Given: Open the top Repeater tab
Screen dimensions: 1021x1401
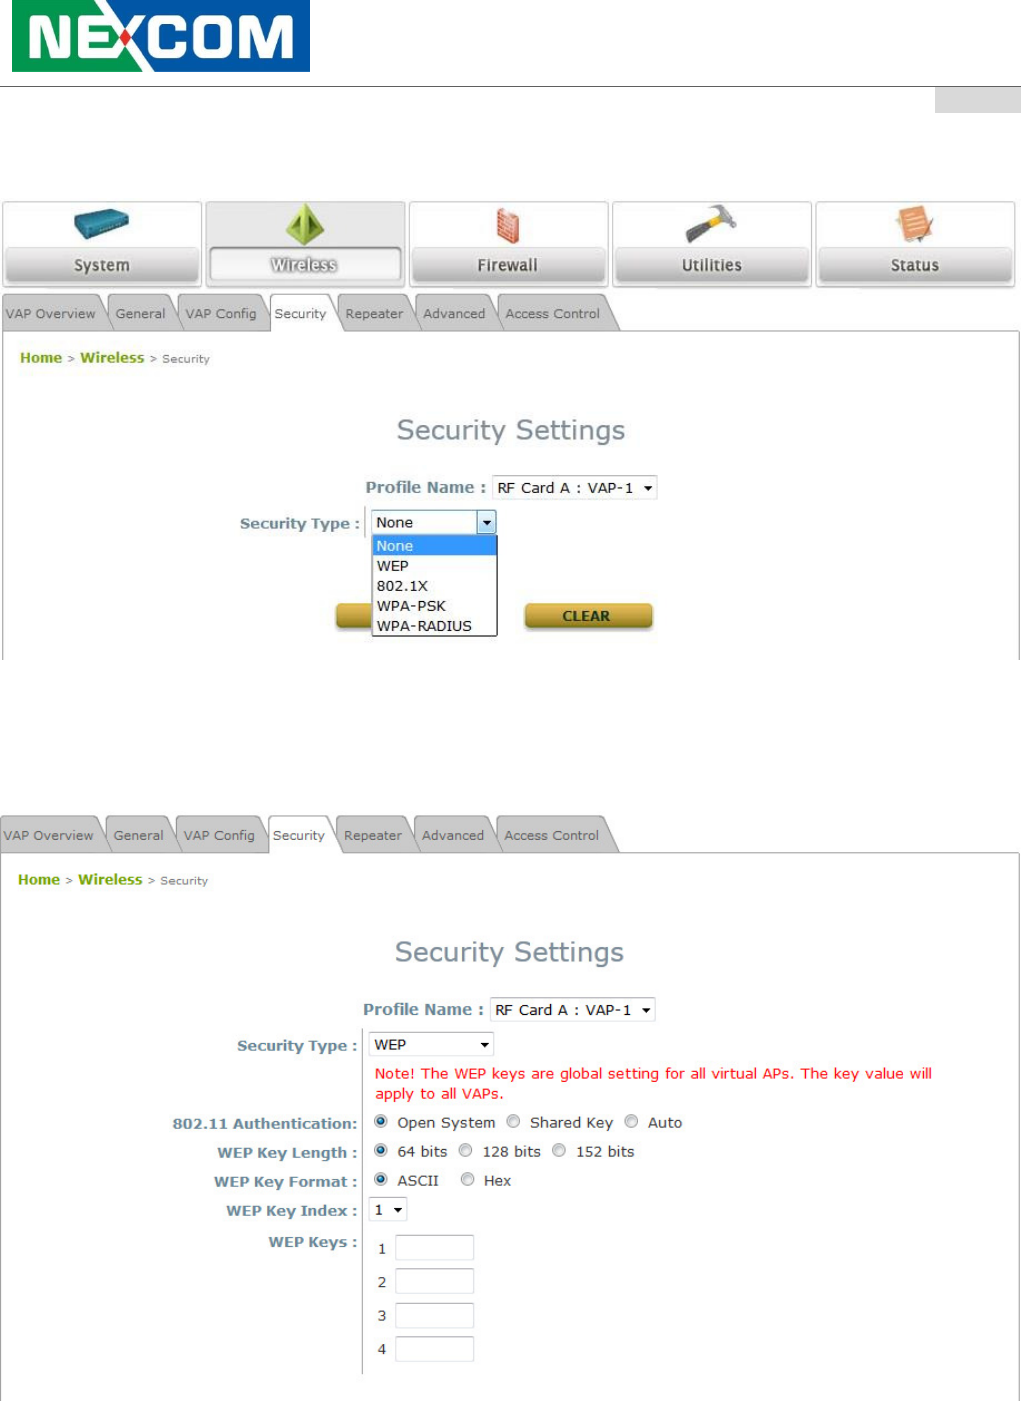Looking at the screenshot, I should tap(374, 314).
